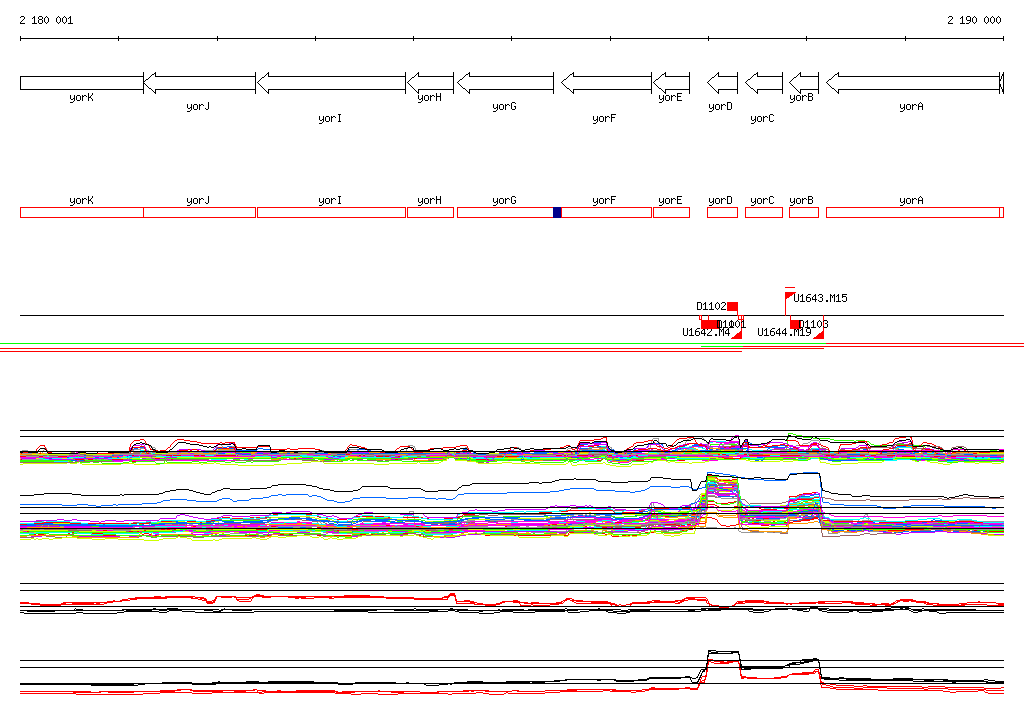Image resolution: width=1024 pixels, height=714 pixels.
Task: Click the U1642.M4 text label
Action: coord(706,333)
